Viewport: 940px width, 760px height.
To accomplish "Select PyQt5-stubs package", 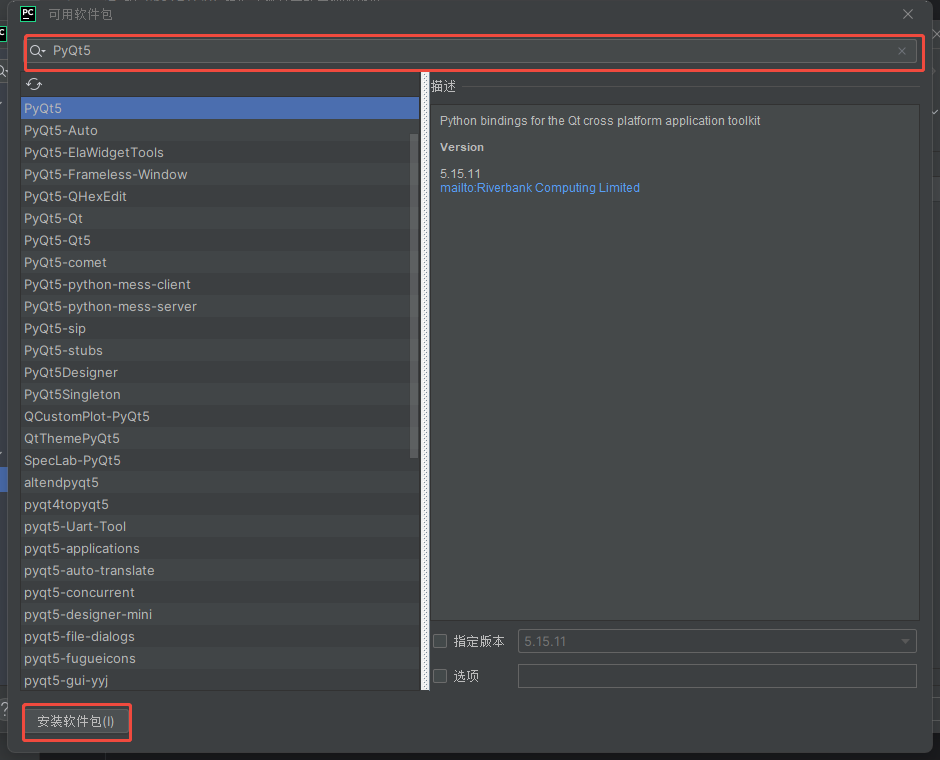I will pos(220,351).
